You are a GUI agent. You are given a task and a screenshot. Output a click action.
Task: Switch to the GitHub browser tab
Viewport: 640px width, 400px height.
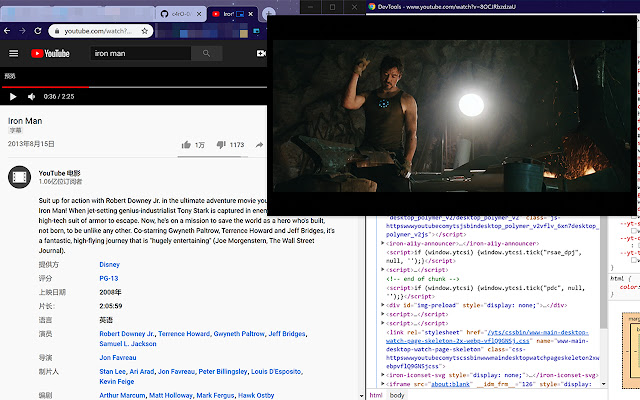tap(171, 14)
